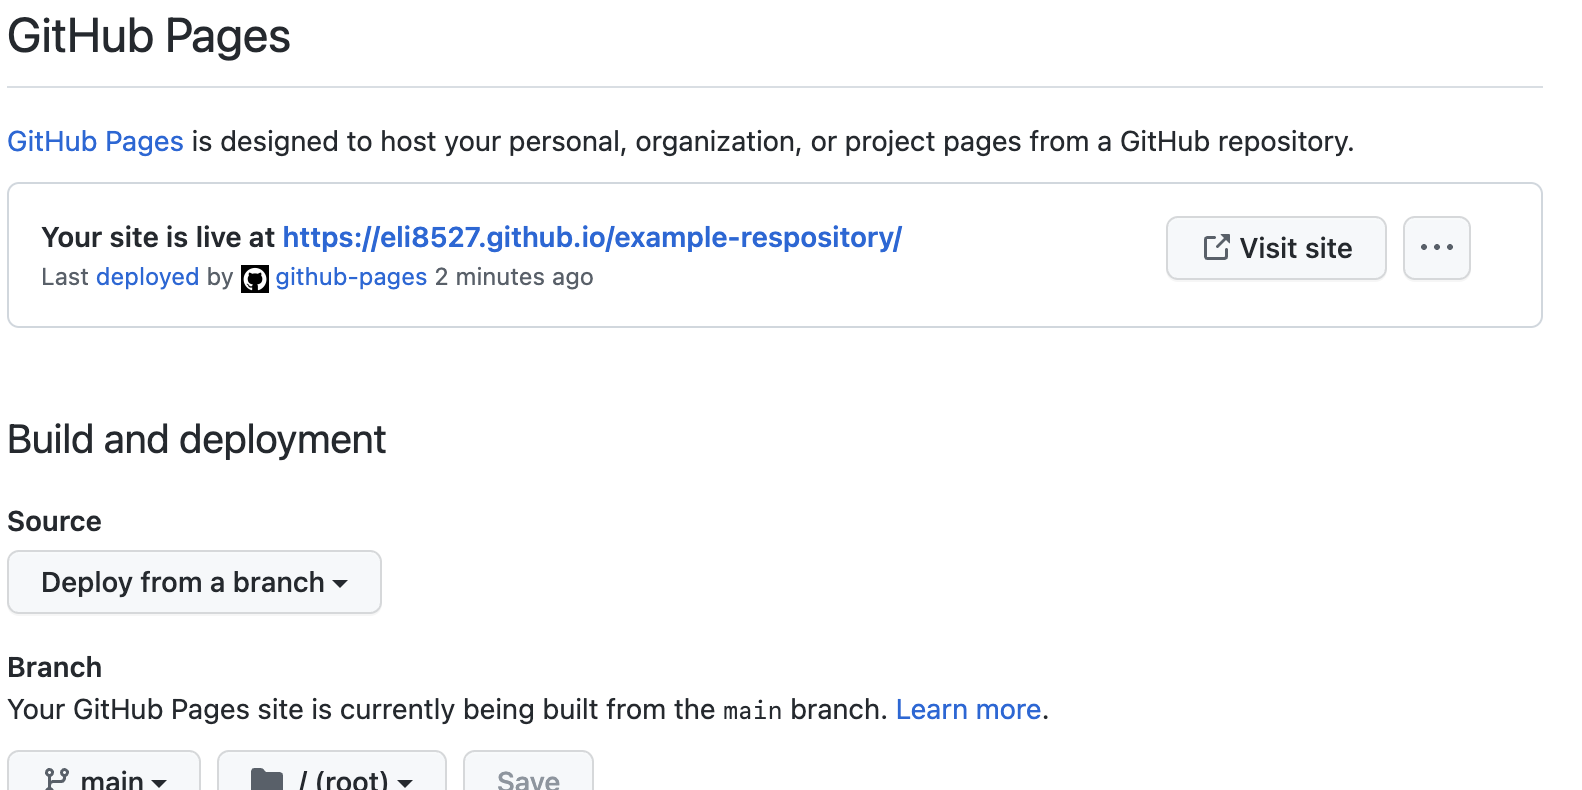Image resolution: width=1582 pixels, height=790 pixels.
Task: Open the main branch selector dropdown
Action: (x=104, y=776)
